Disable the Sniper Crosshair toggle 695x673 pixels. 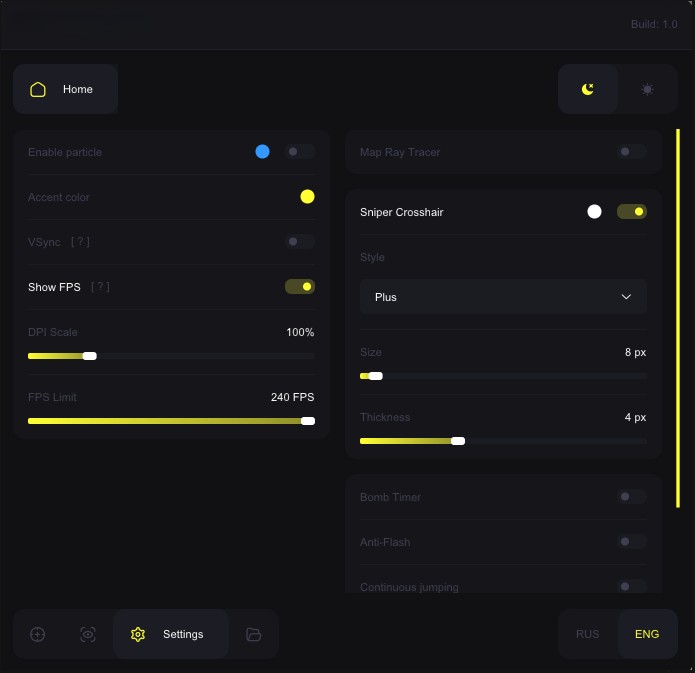click(632, 212)
